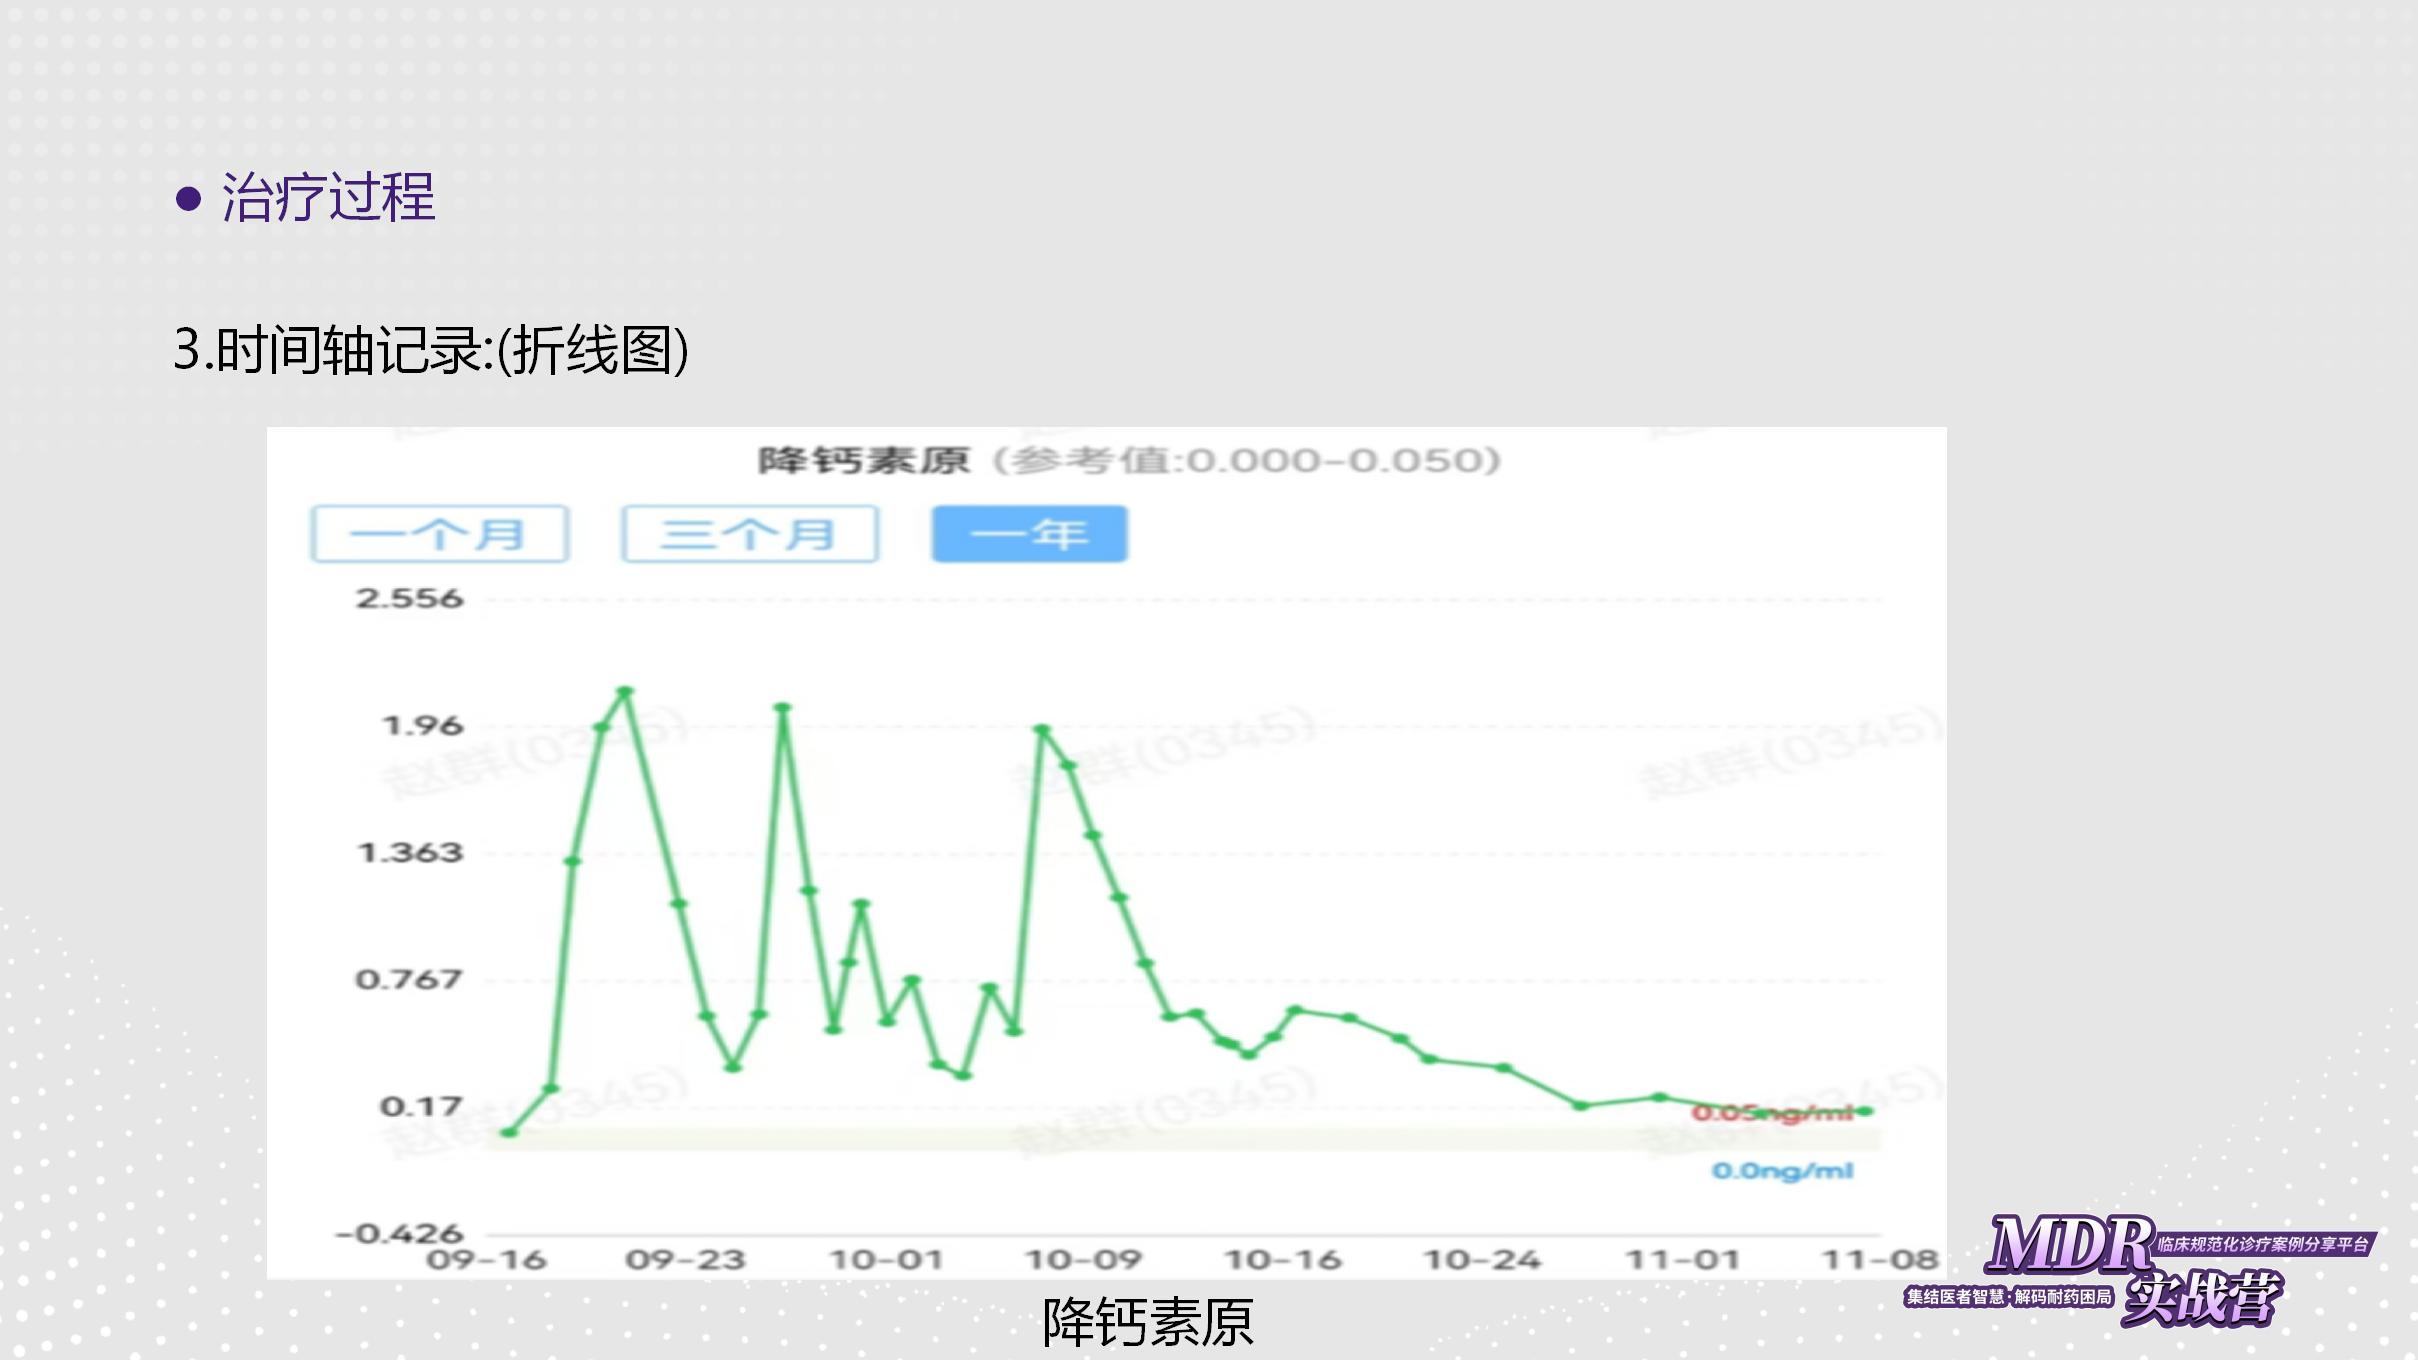Click the 09-23 date on x-axis
2418x1360 pixels.
(x=686, y=1260)
